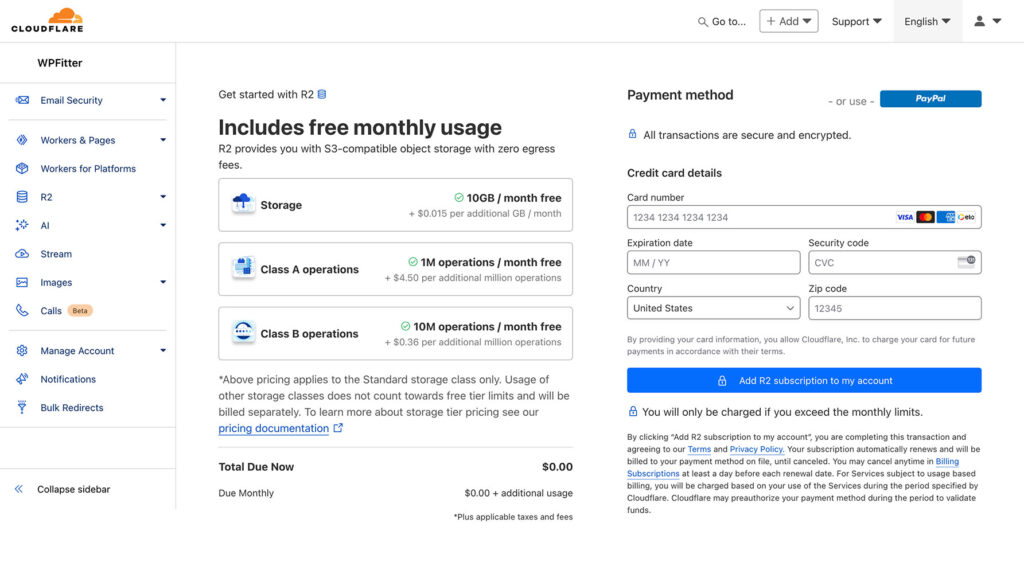Open the pricing documentation link
This screenshot has height=562, width=1024.
pos(274,428)
